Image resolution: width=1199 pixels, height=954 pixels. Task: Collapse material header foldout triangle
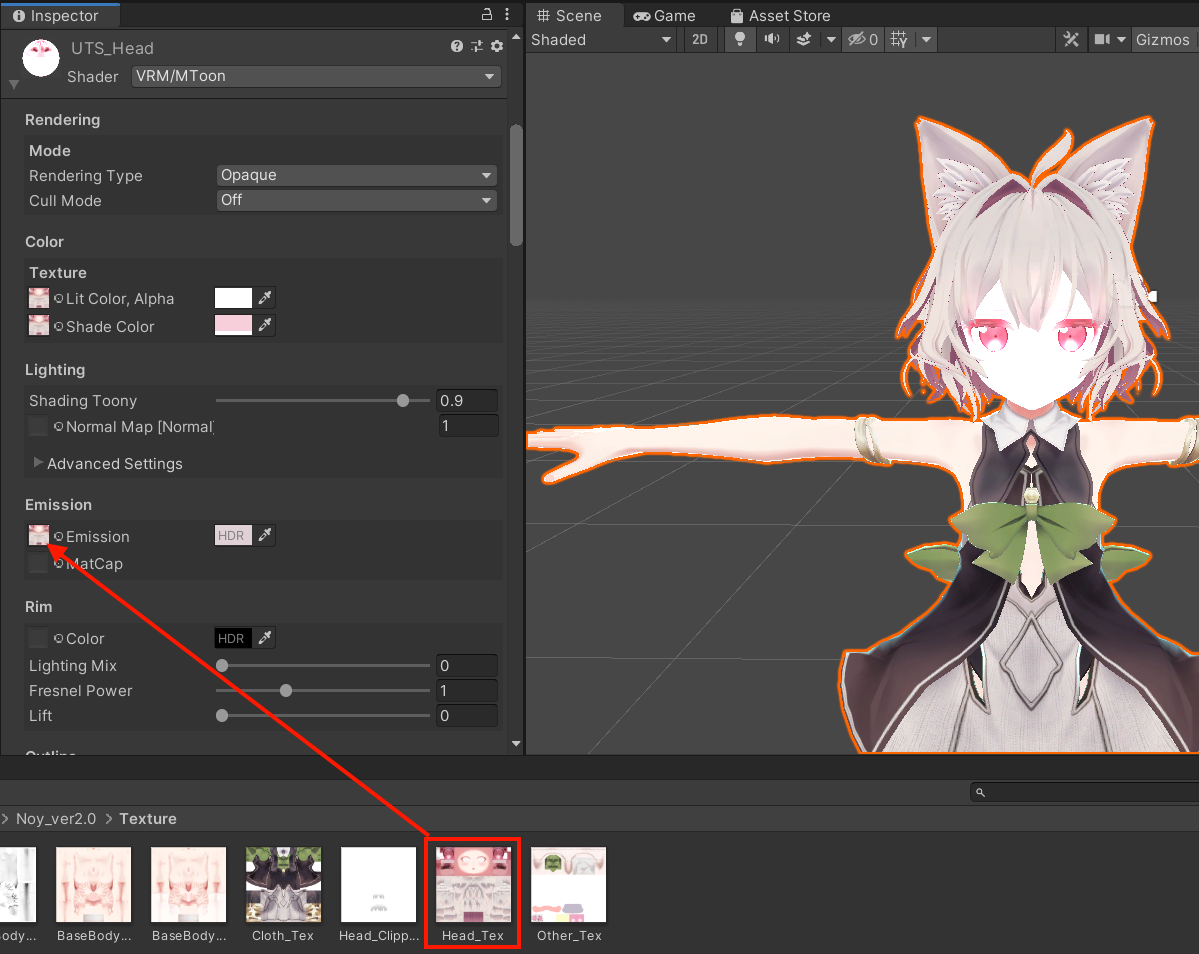14,84
